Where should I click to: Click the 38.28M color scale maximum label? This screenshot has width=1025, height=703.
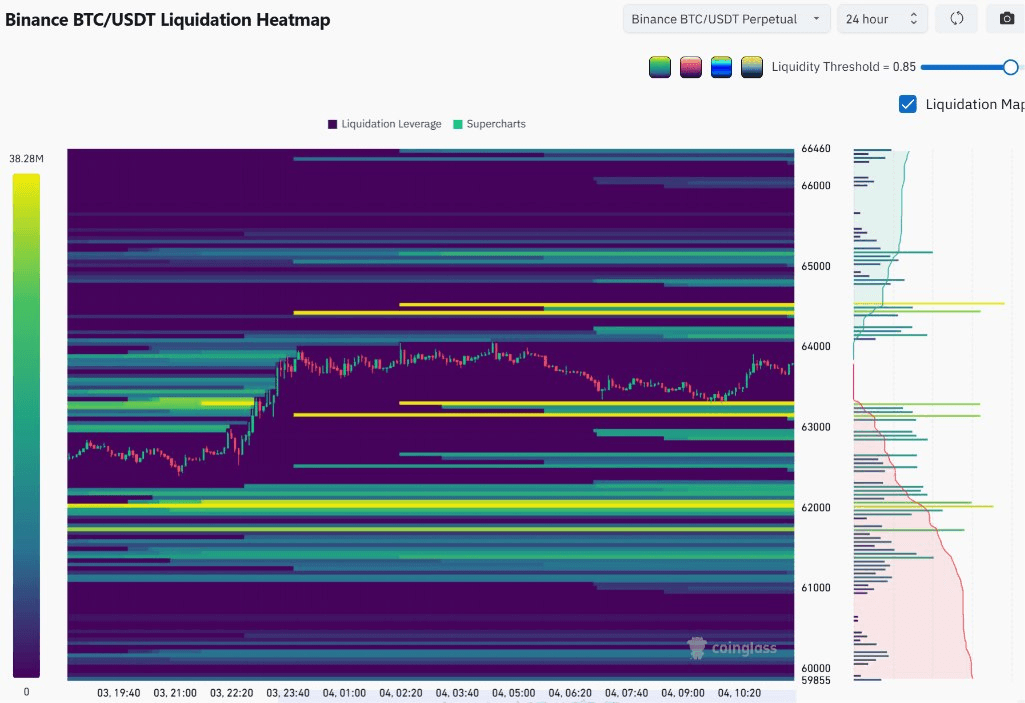pyautogui.click(x=26, y=159)
